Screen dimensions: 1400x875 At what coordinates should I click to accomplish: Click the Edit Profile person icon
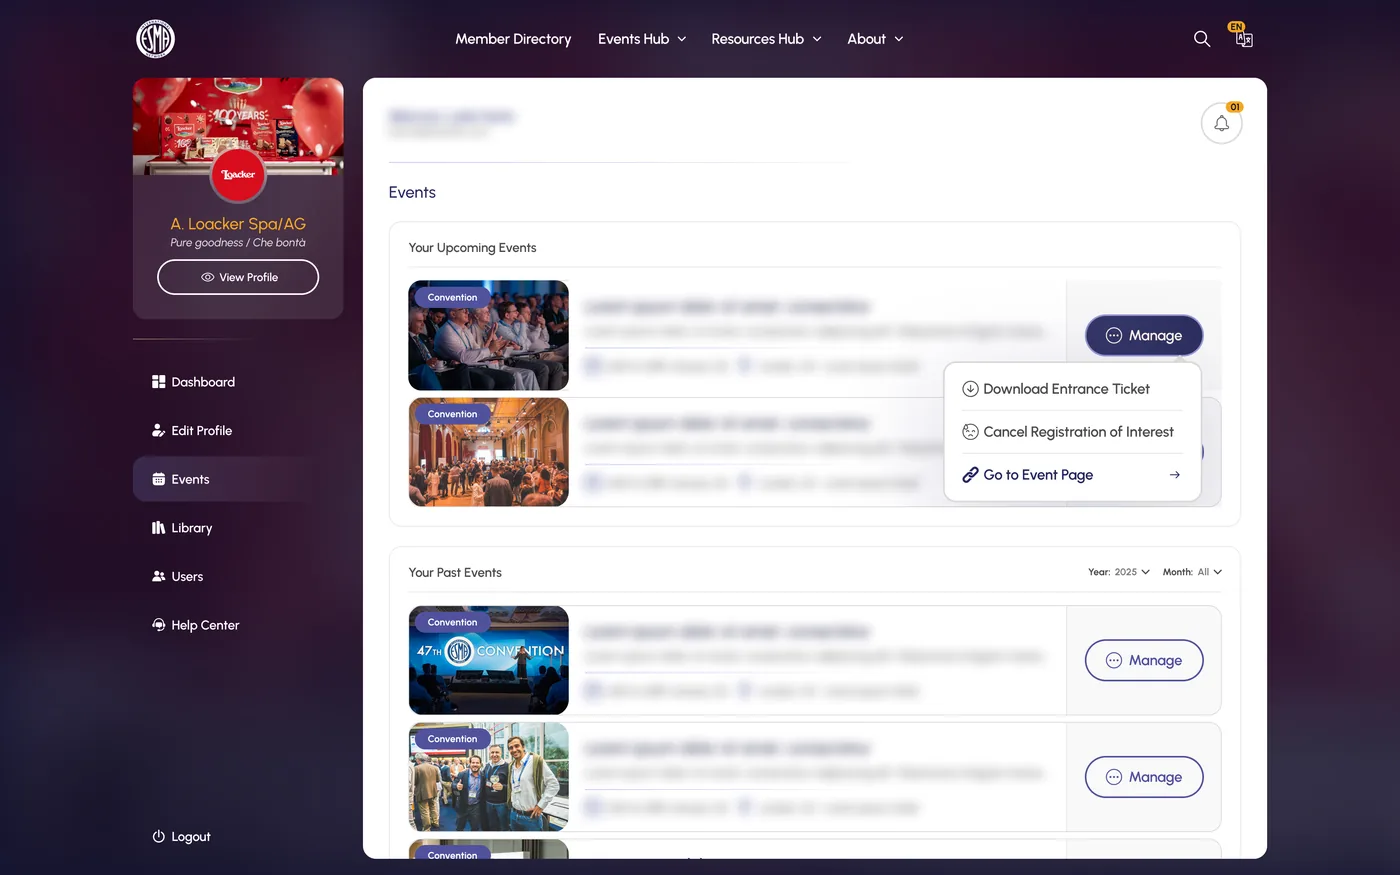tap(158, 430)
